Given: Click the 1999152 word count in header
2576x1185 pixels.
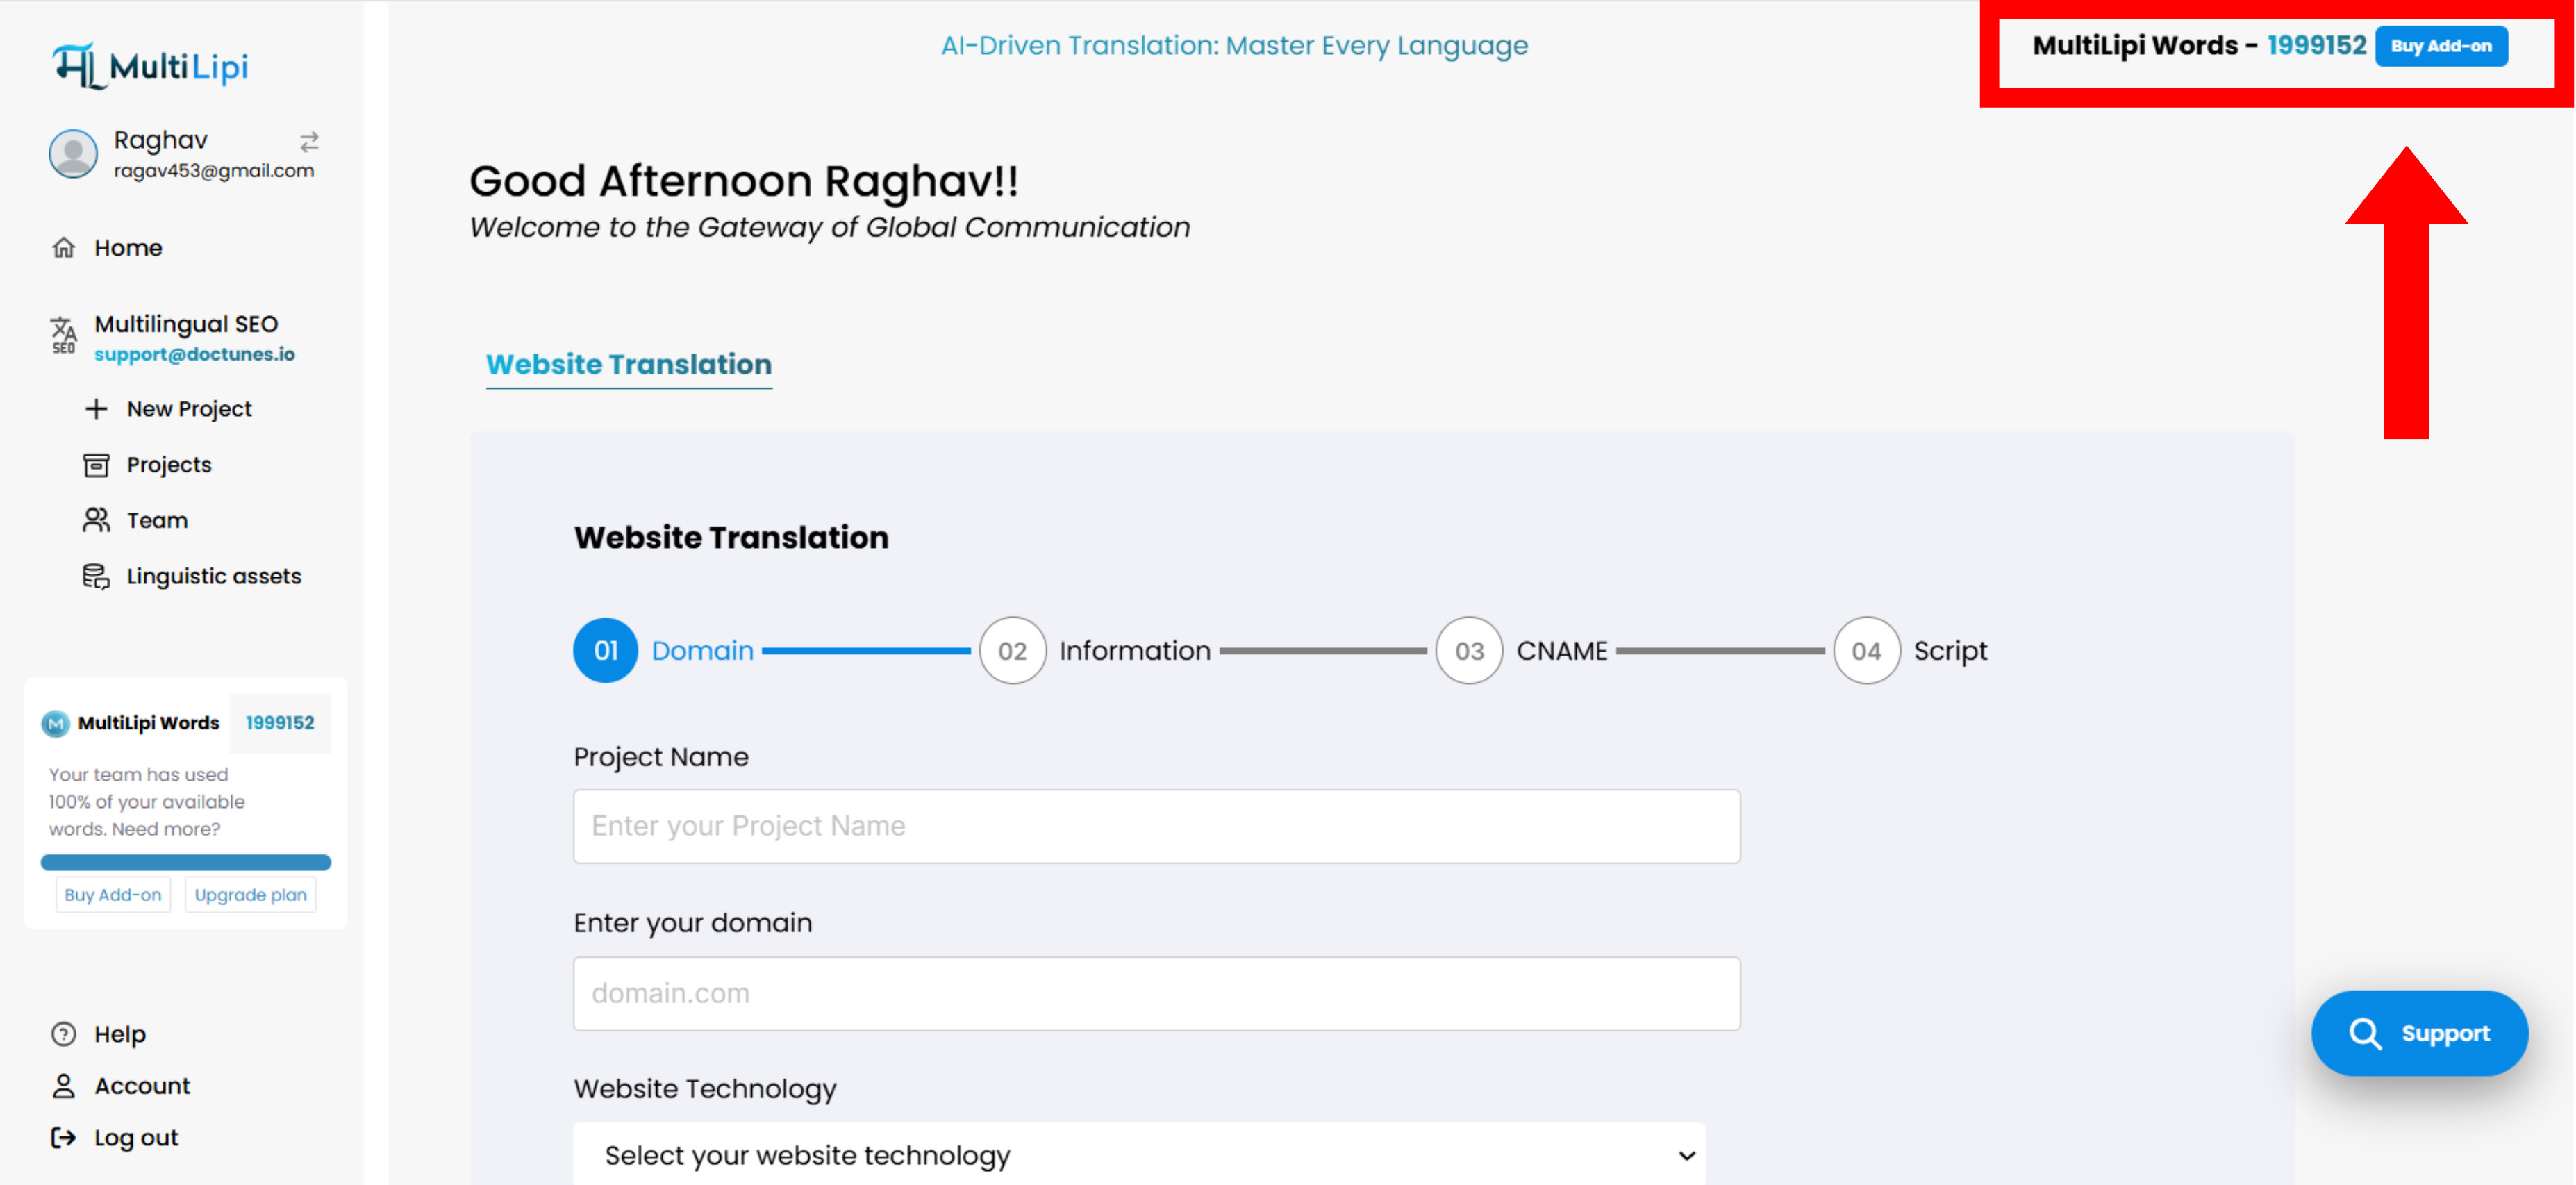Looking at the screenshot, I should 2317,46.
